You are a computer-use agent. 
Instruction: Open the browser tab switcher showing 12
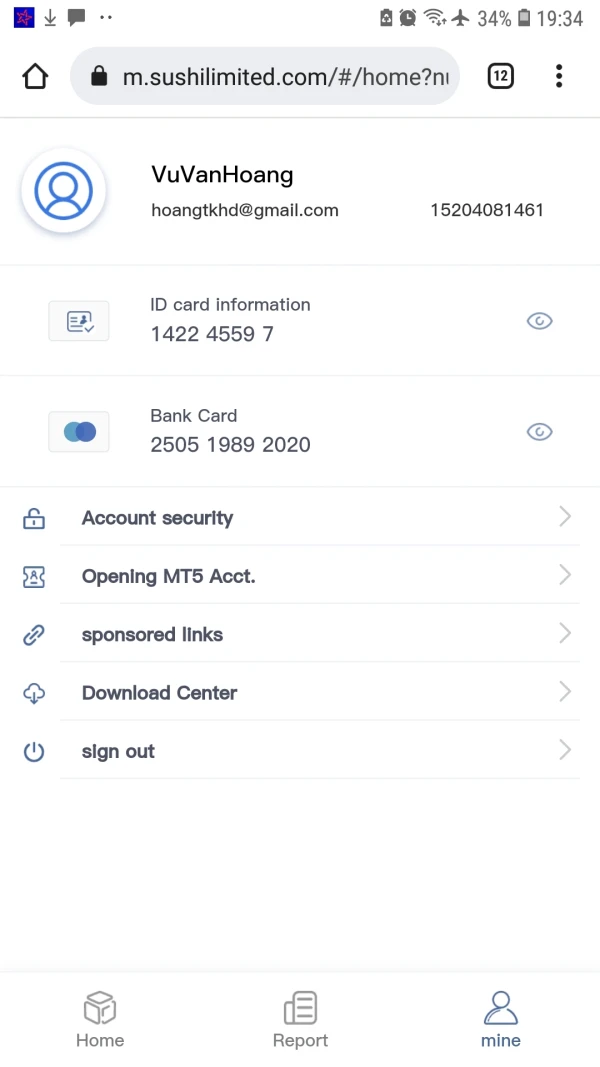click(500, 76)
